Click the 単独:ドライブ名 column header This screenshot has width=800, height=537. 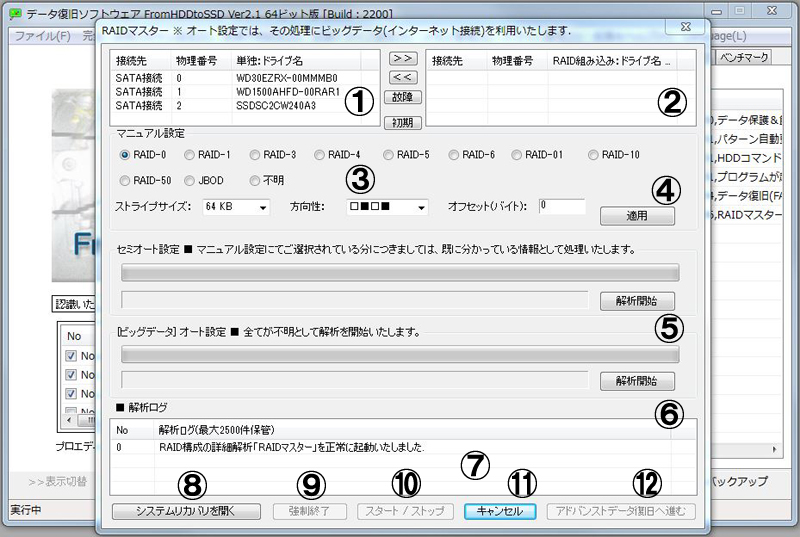(296, 61)
